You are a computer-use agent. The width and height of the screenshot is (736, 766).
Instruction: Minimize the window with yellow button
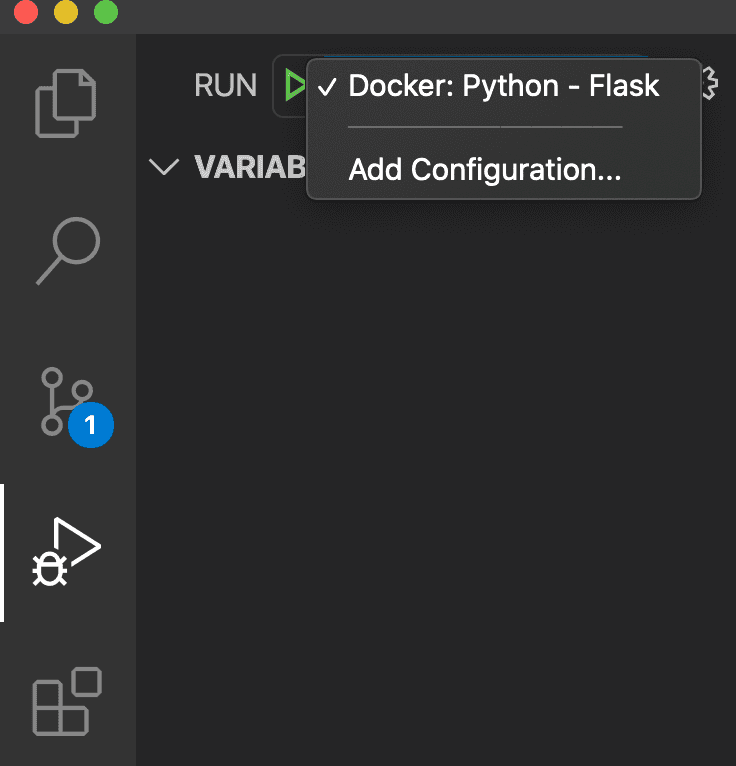coord(65,13)
